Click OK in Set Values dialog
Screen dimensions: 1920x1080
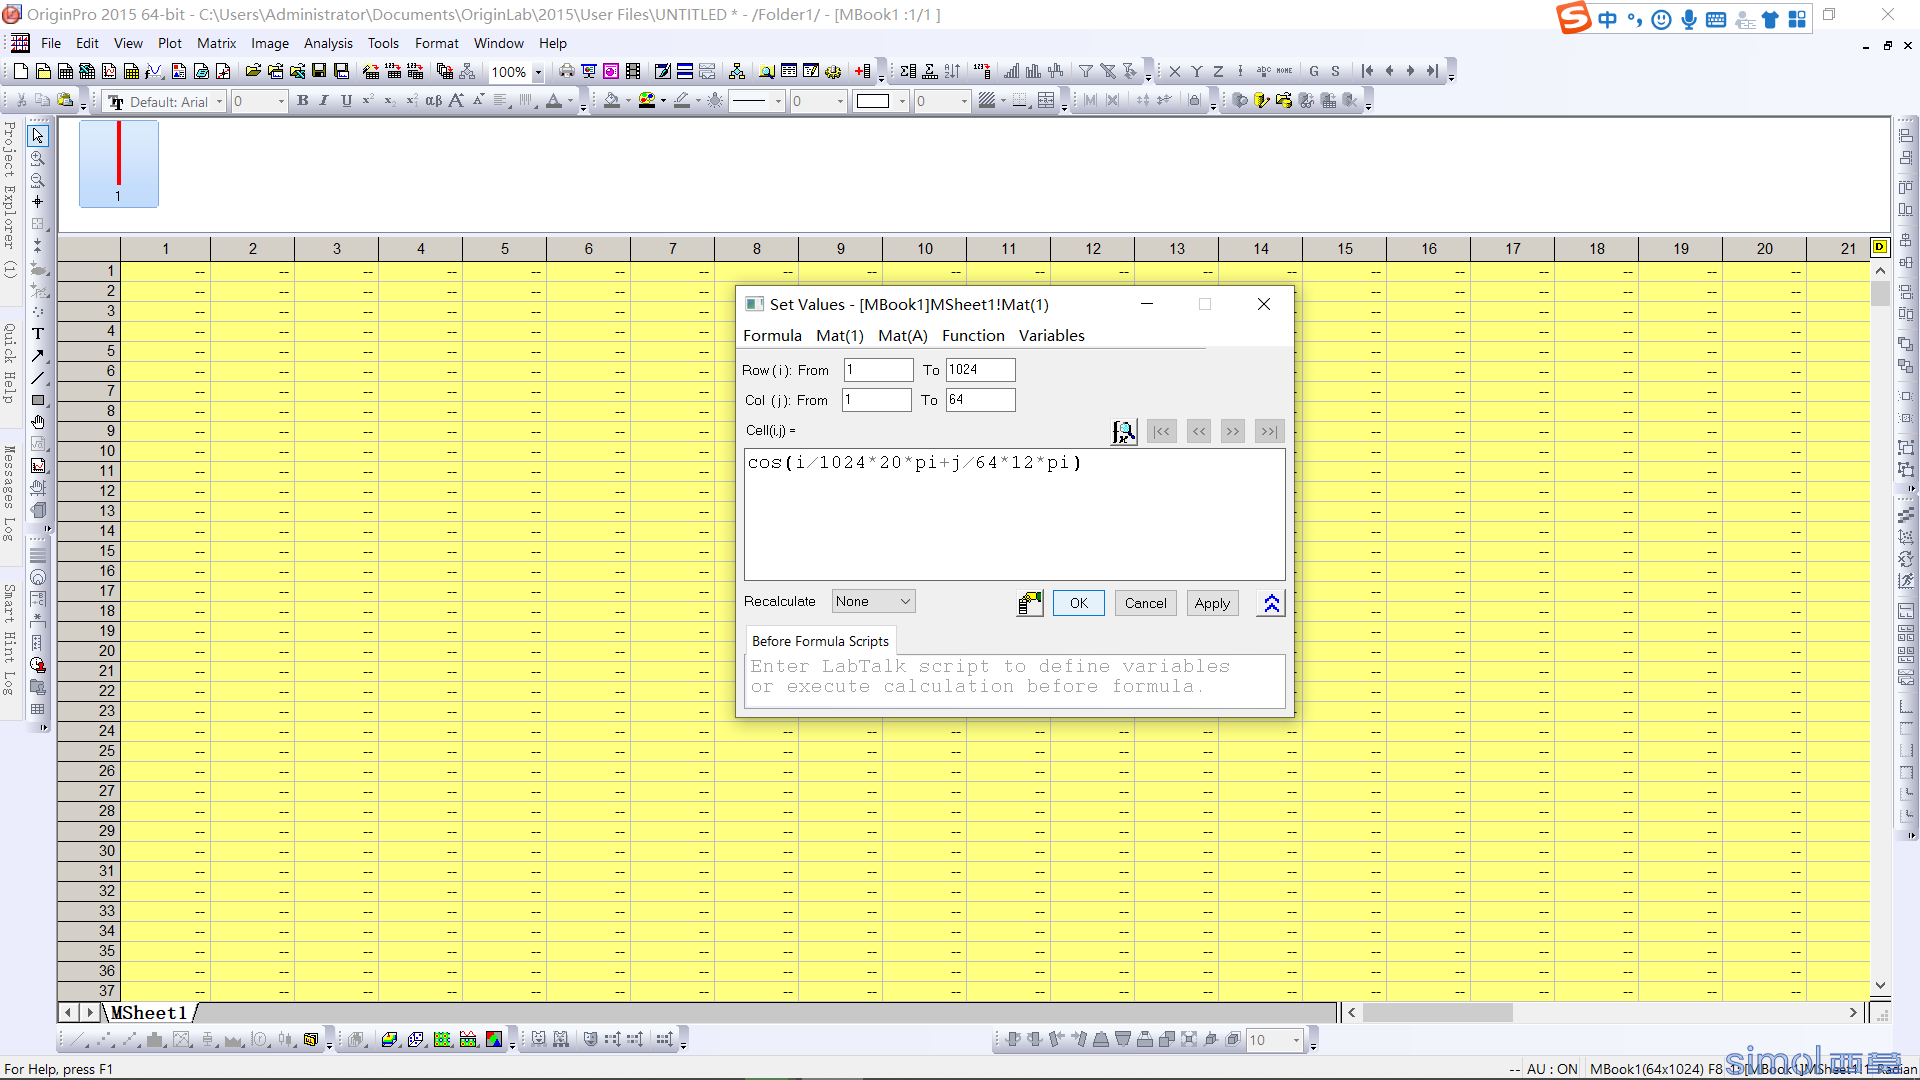(1079, 603)
